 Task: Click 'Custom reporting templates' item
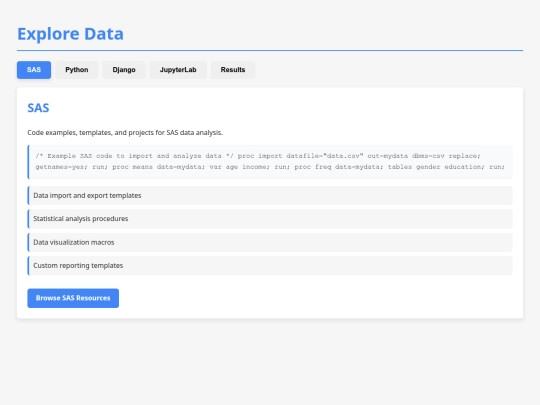(270, 266)
